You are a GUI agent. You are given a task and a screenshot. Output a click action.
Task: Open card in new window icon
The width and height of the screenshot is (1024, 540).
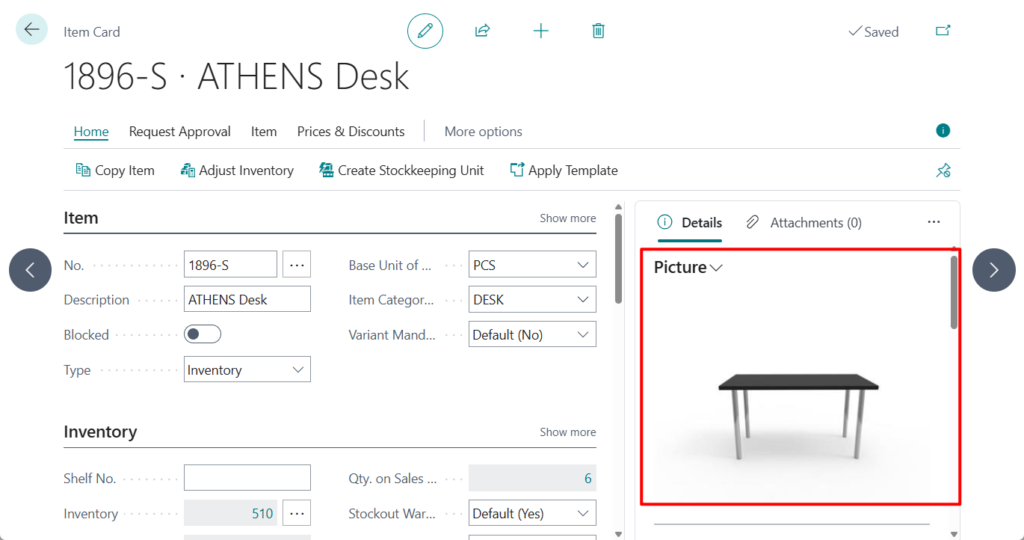pos(942,31)
